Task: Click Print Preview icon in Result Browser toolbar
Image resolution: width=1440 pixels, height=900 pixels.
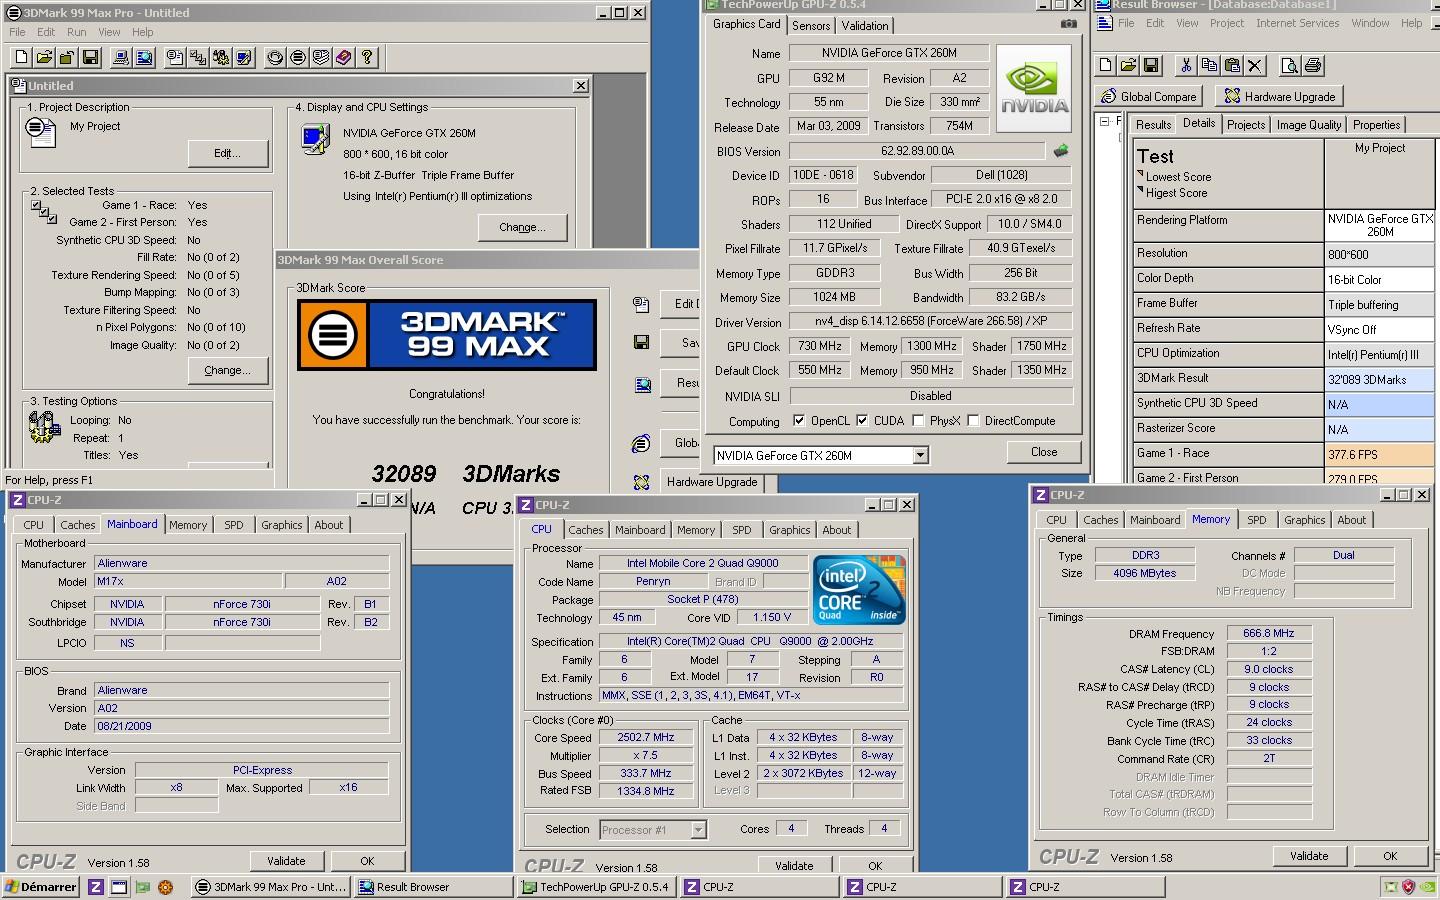Action: tap(1290, 66)
